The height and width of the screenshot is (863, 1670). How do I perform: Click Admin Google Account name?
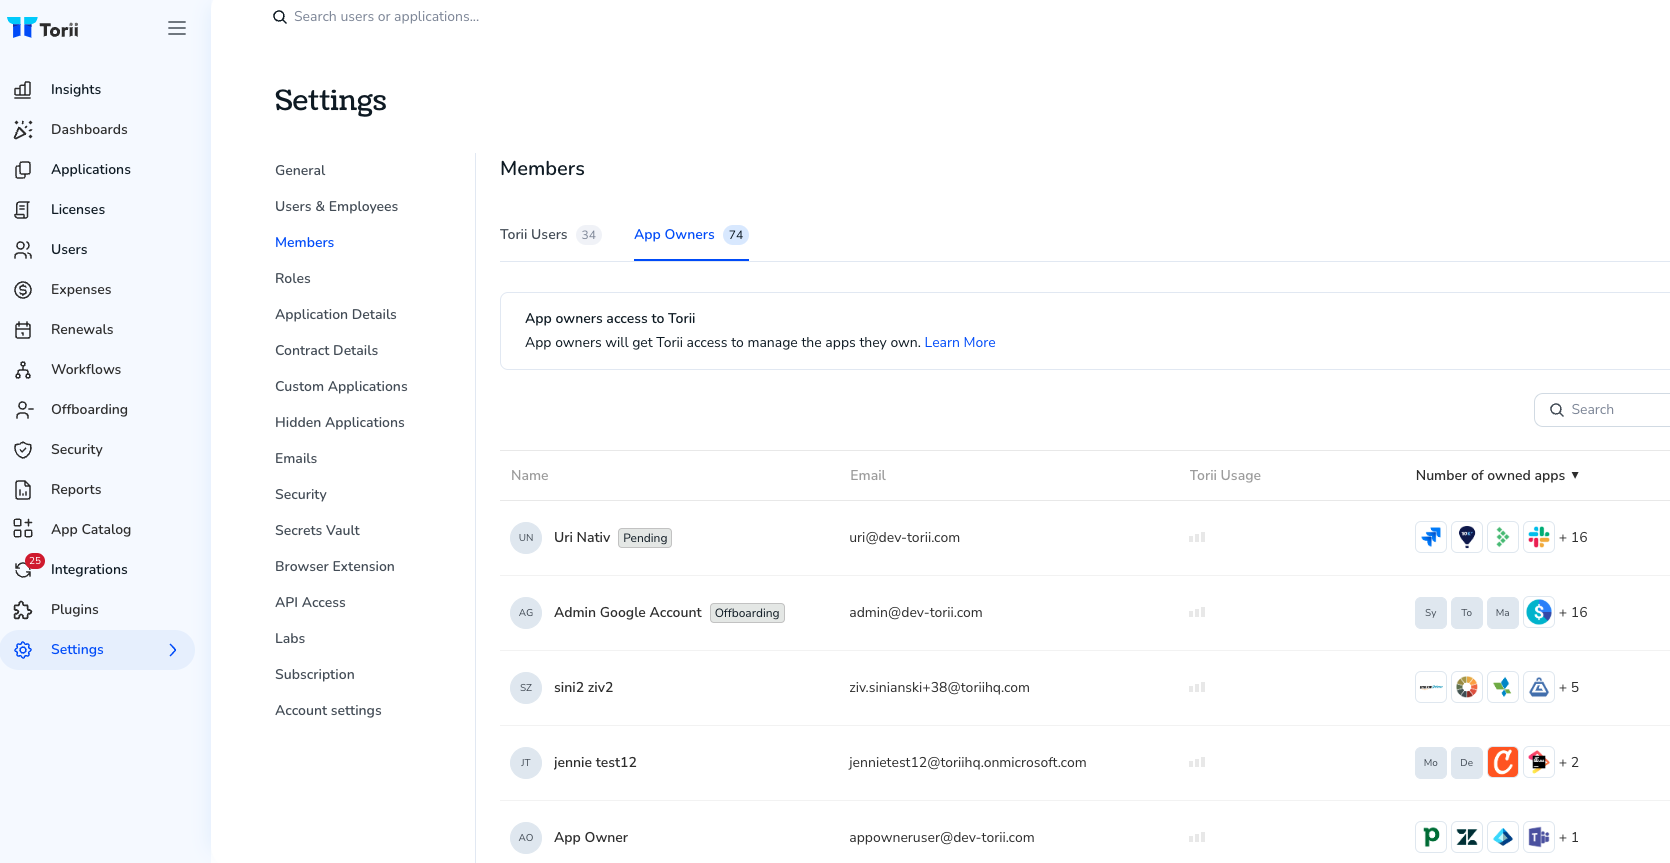[x=628, y=613]
